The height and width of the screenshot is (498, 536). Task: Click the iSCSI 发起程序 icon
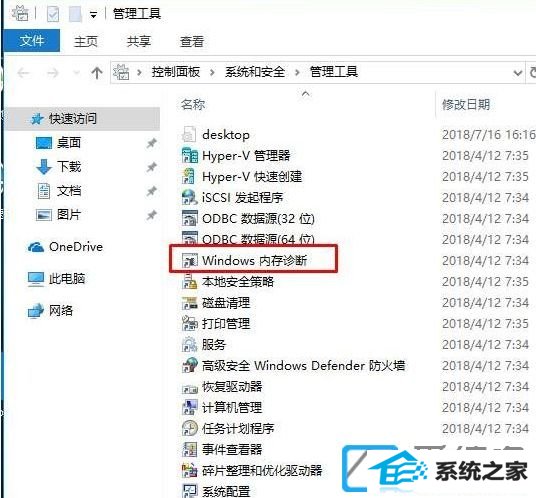click(x=190, y=198)
